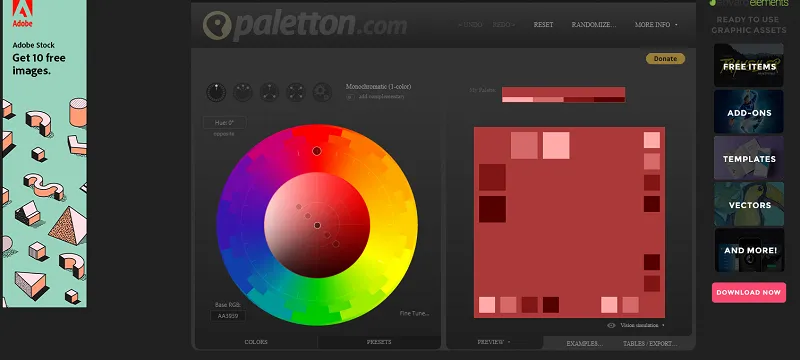Click the Donate button
Viewport: 800px width, 360px height.
pyautogui.click(x=665, y=59)
